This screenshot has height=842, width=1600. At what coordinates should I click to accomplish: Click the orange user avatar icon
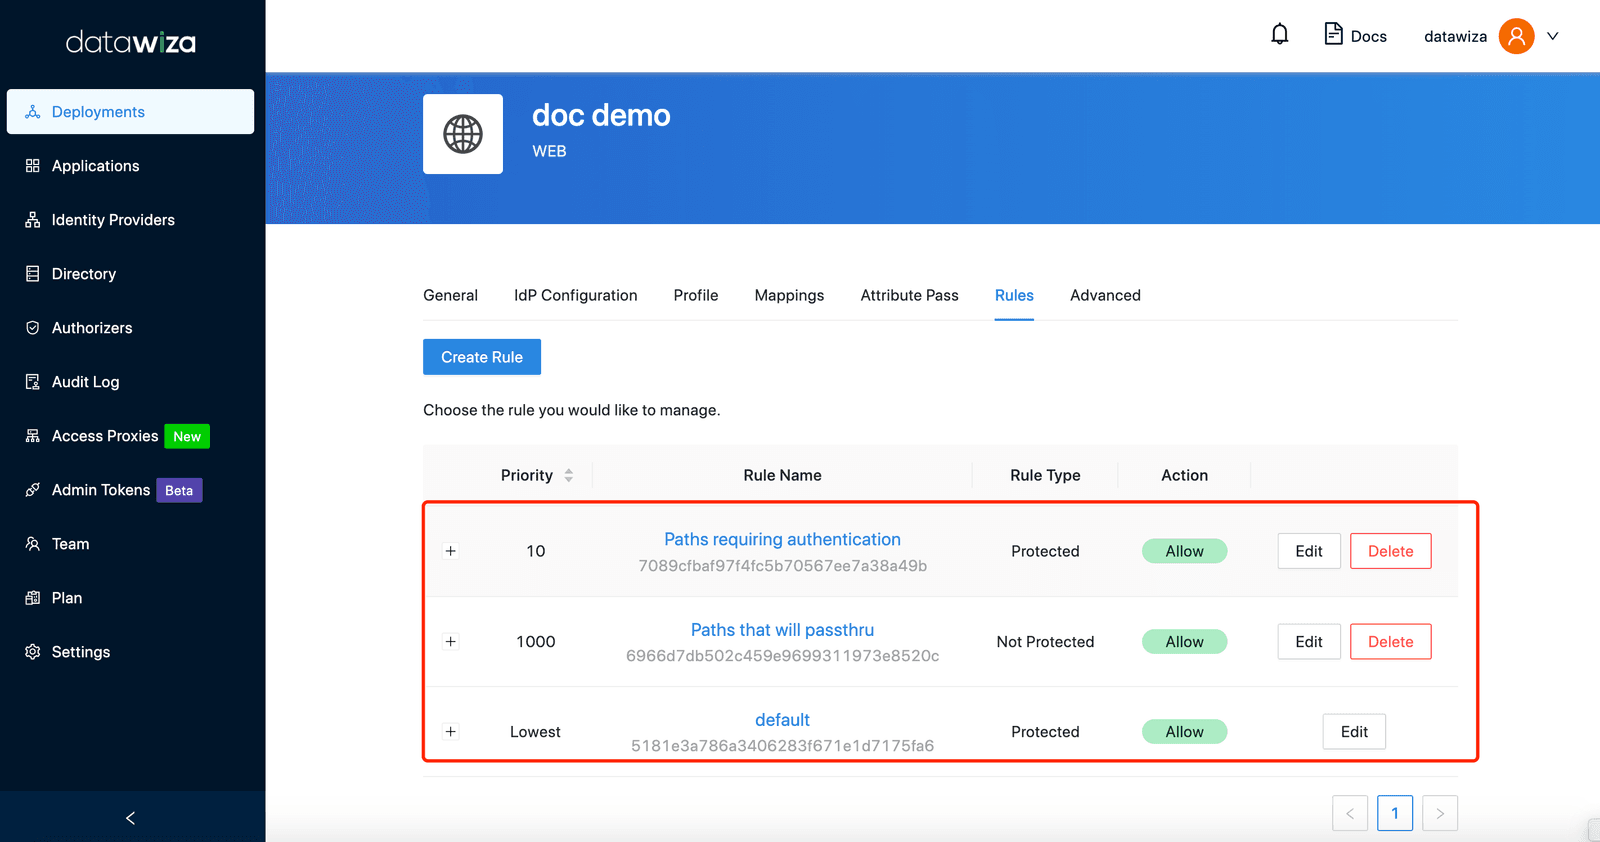coord(1516,36)
